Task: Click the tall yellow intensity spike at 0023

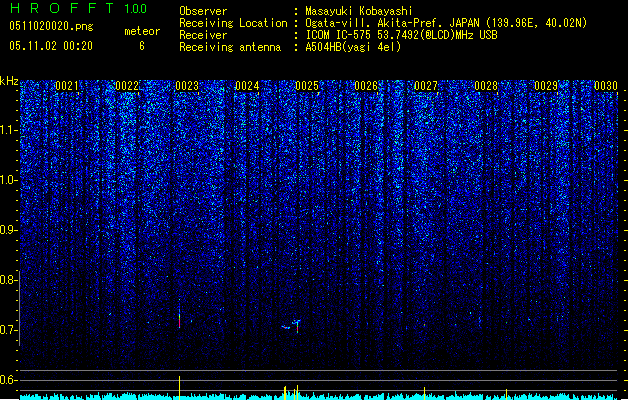Action: click(x=179, y=388)
